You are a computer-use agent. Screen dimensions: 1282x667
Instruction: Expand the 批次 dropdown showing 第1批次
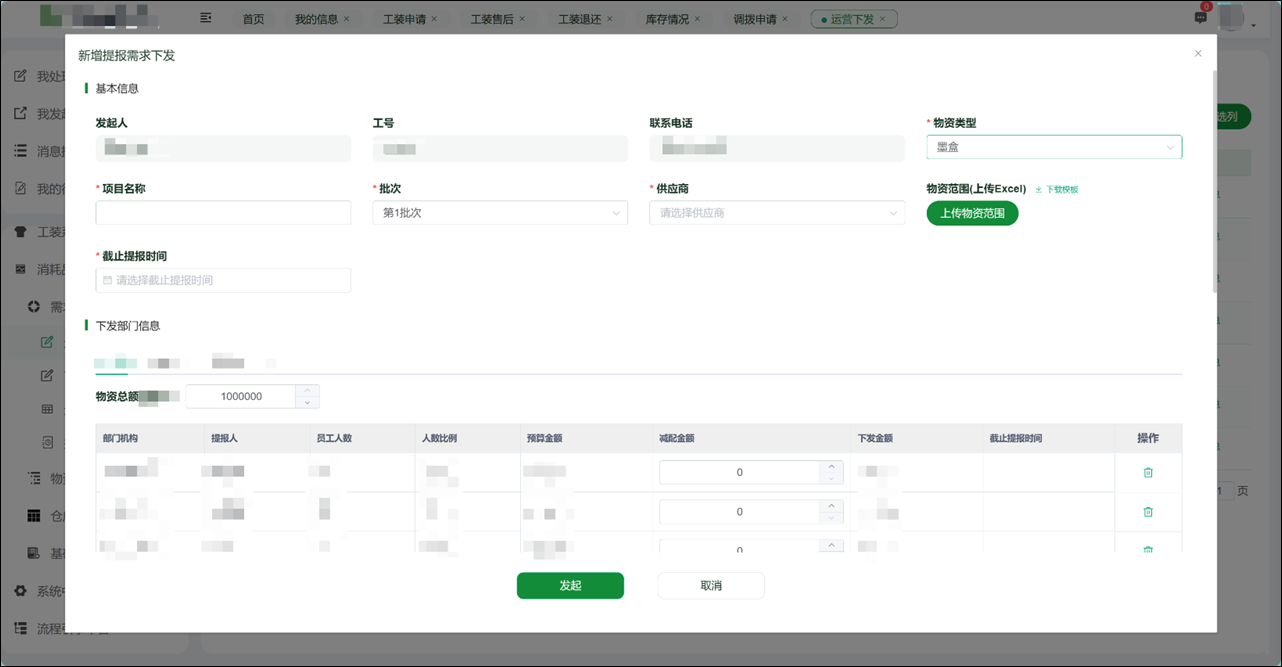pos(500,213)
